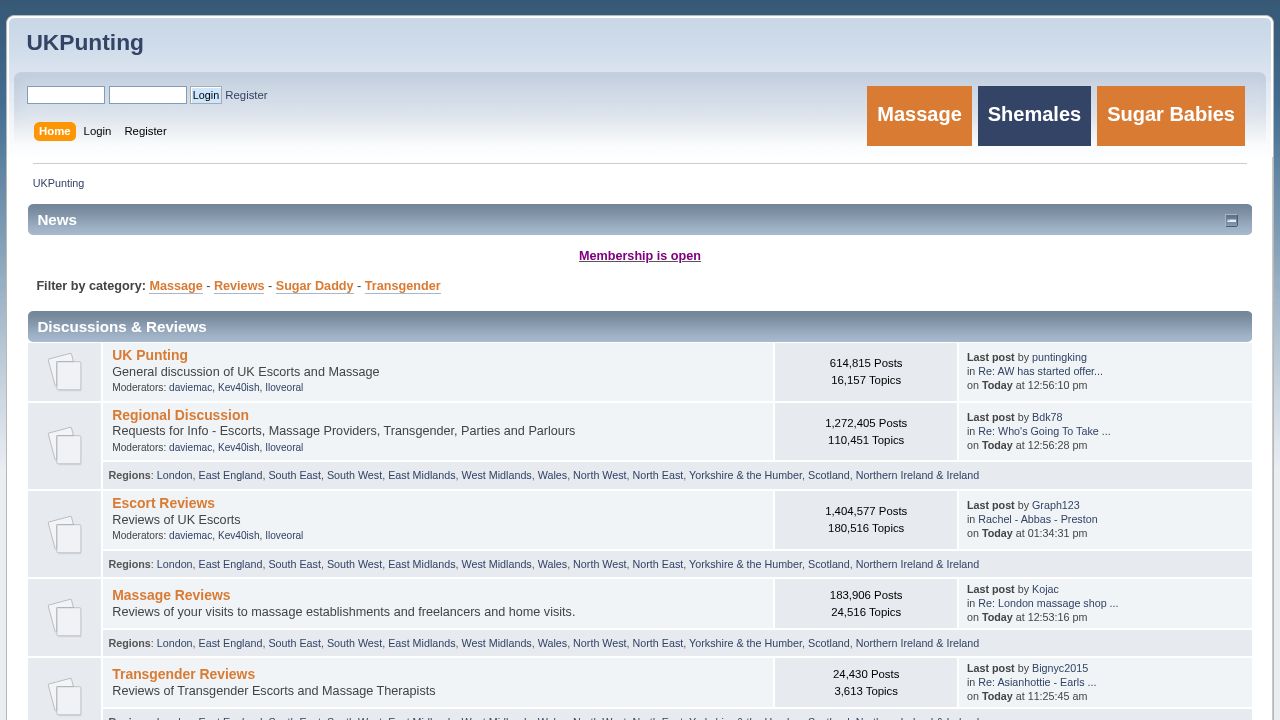Open the Sugar Babies banner button

pyautogui.click(x=1171, y=115)
